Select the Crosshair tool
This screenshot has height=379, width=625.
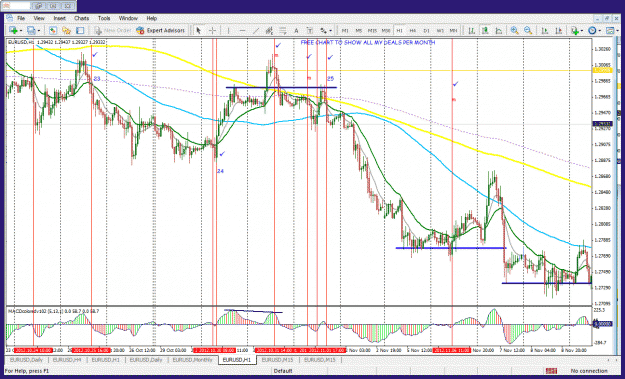pyautogui.click(x=212, y=30)
